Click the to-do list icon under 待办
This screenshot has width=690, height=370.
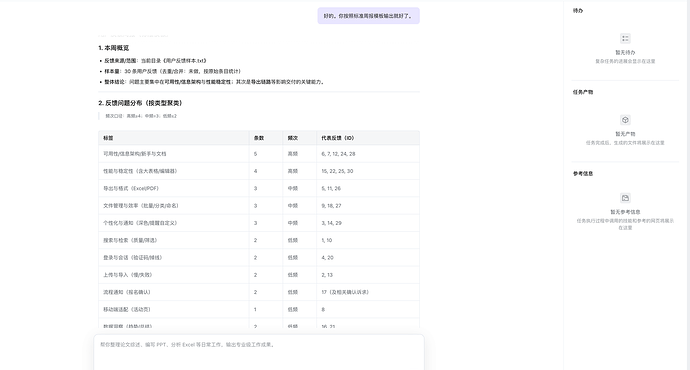coord(625,38)
